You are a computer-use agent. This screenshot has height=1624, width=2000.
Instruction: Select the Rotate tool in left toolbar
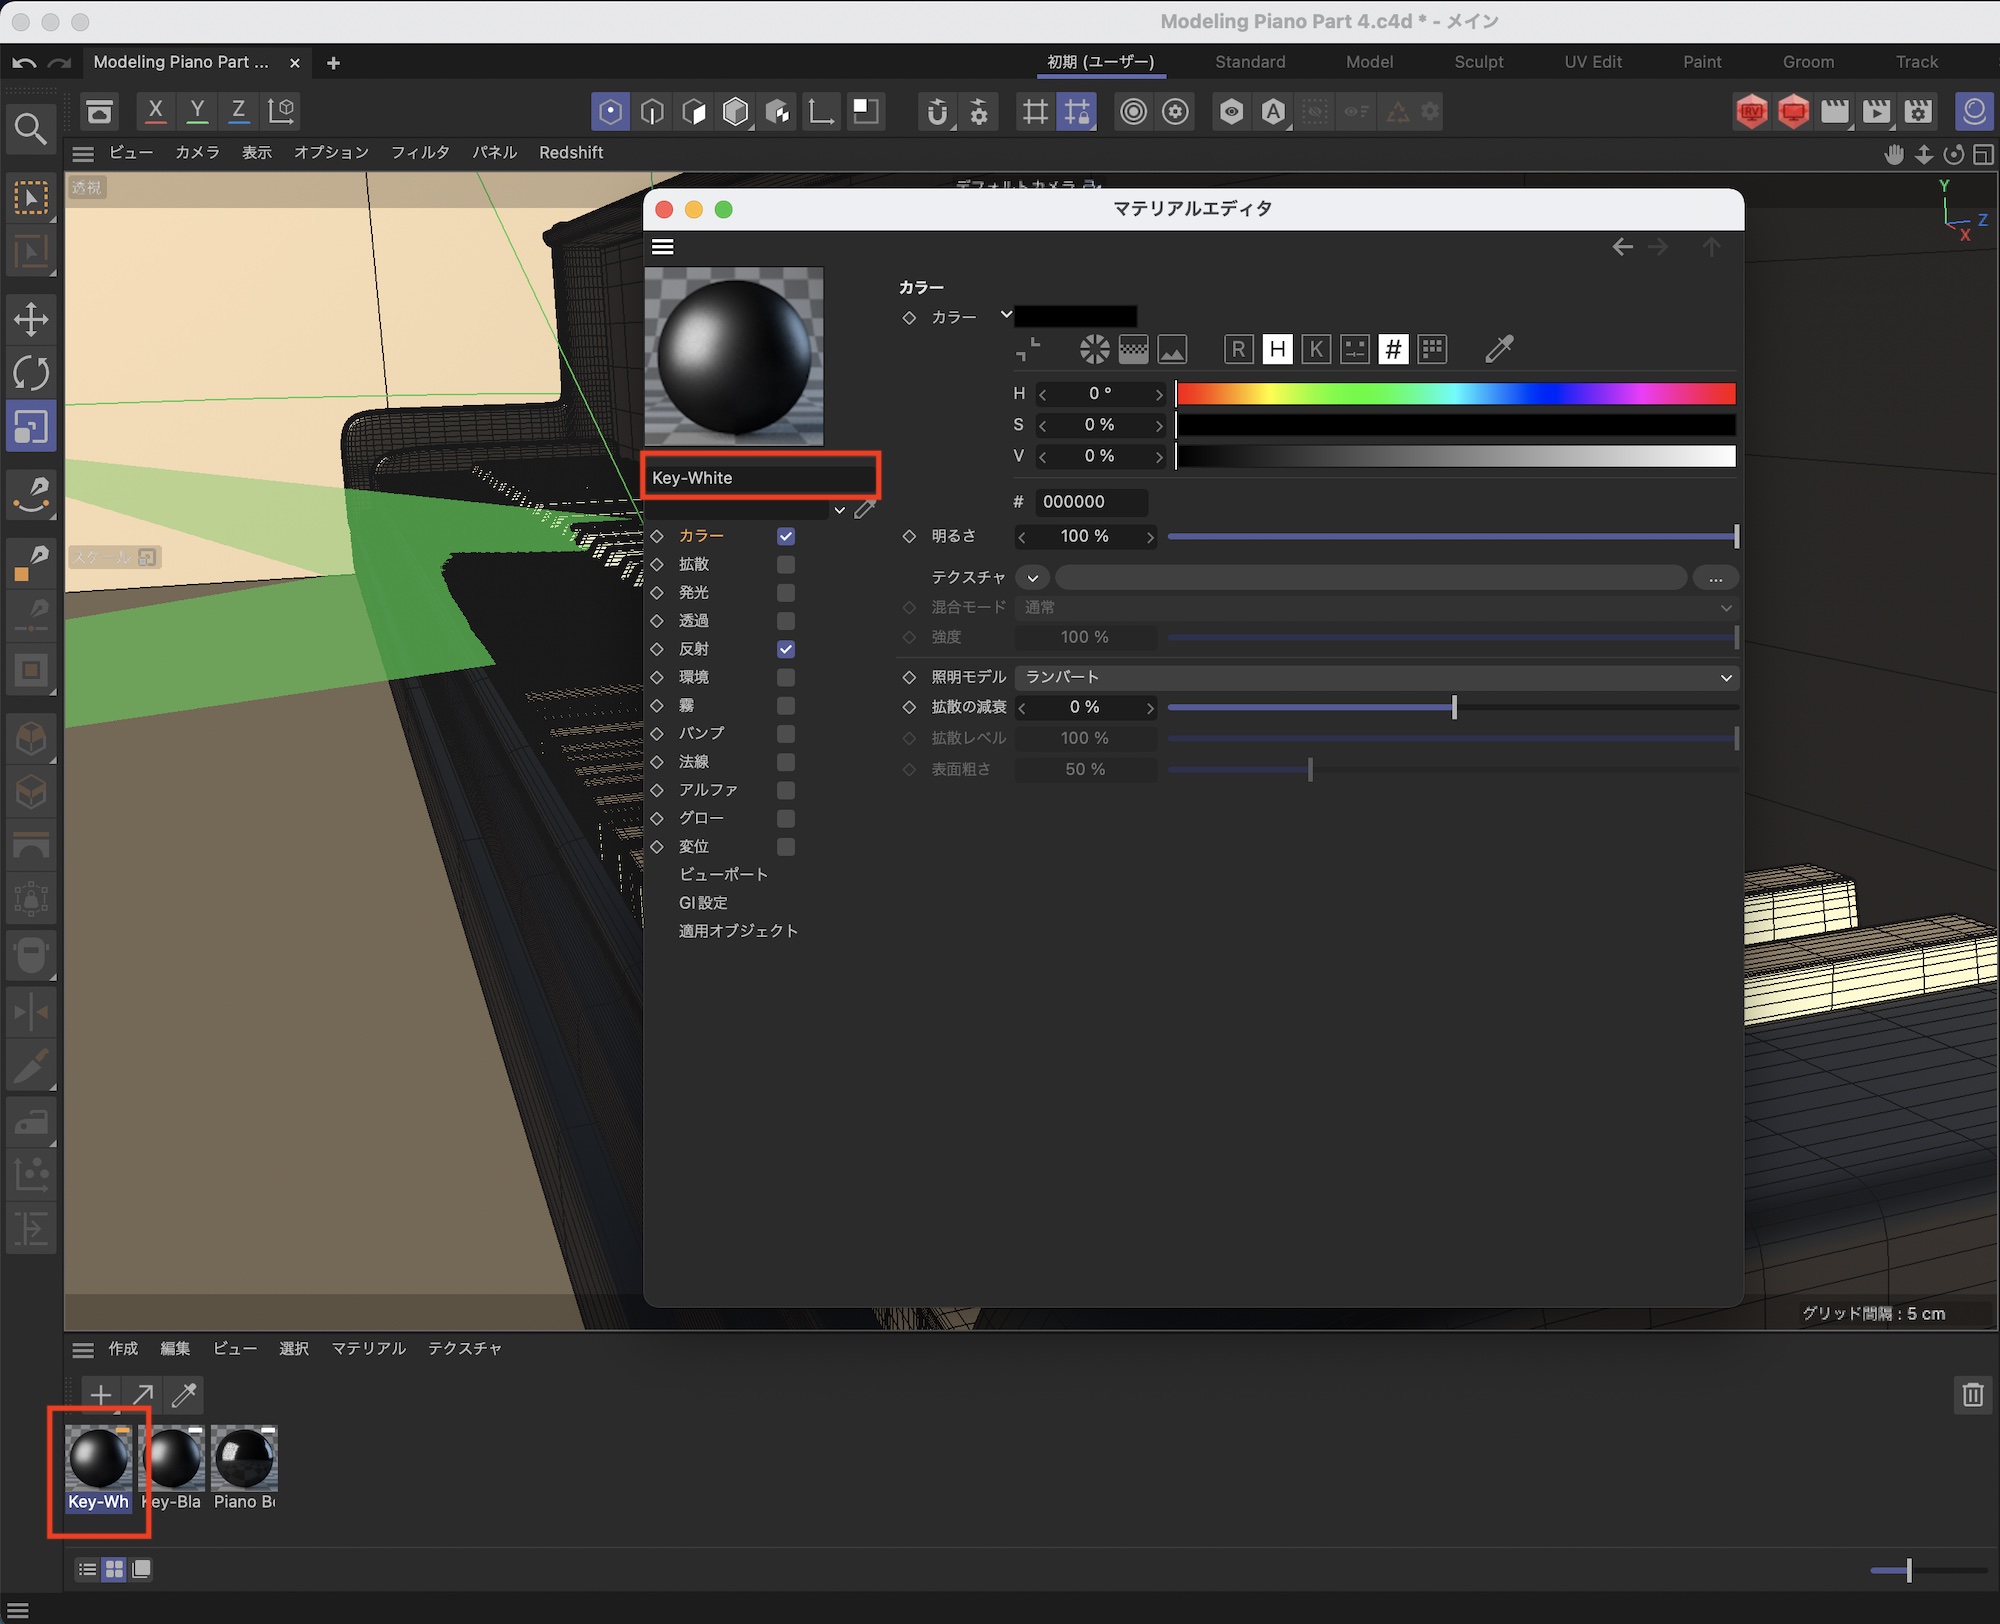(31, 373)
